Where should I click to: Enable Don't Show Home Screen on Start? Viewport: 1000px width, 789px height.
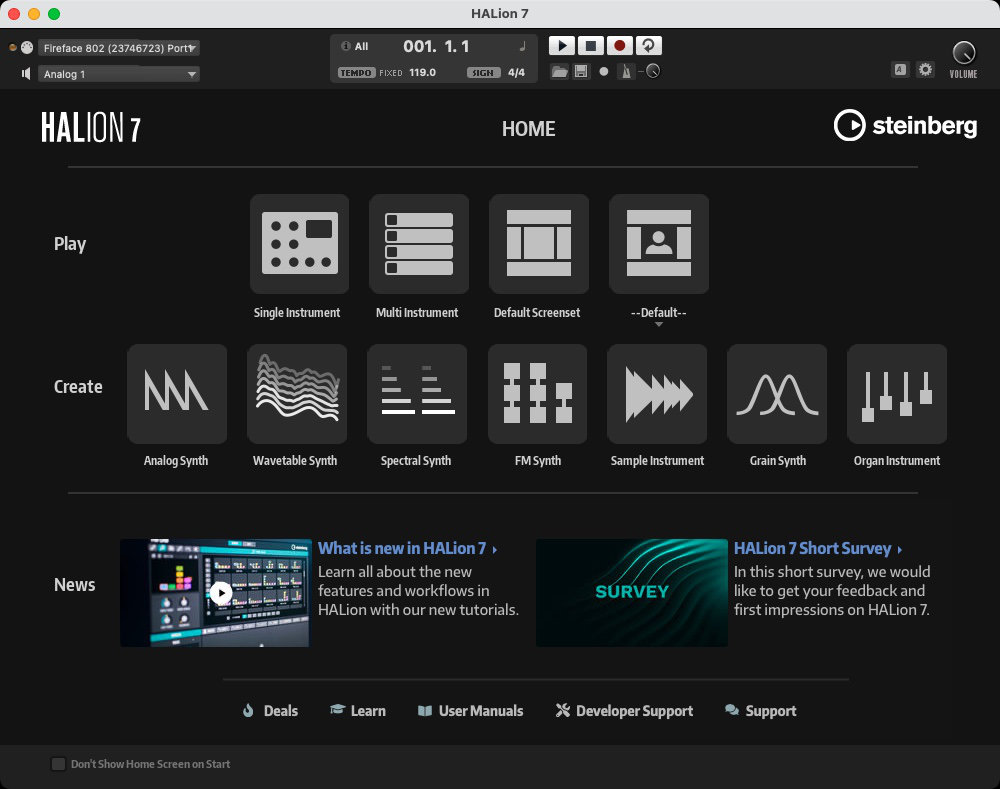(x=59, y=764)
